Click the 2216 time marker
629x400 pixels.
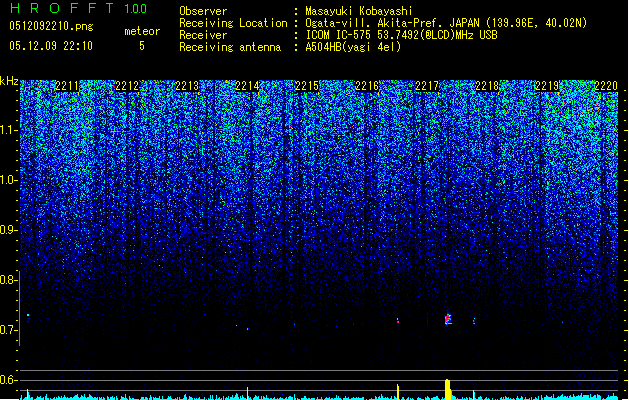tap(367, 86)
